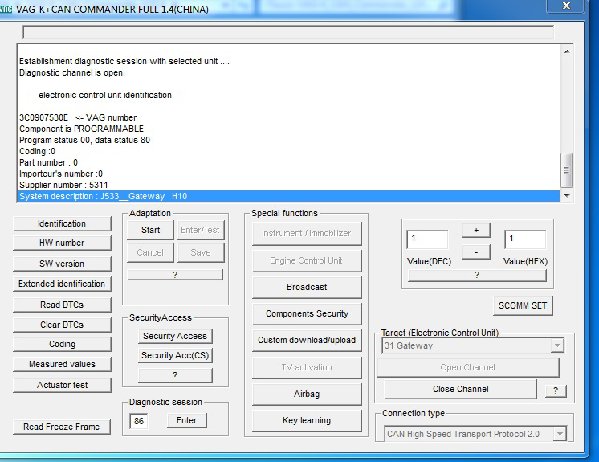Screen dimensions: 599x462
Task: Start adaptation
Action: [x=150, y=230]
